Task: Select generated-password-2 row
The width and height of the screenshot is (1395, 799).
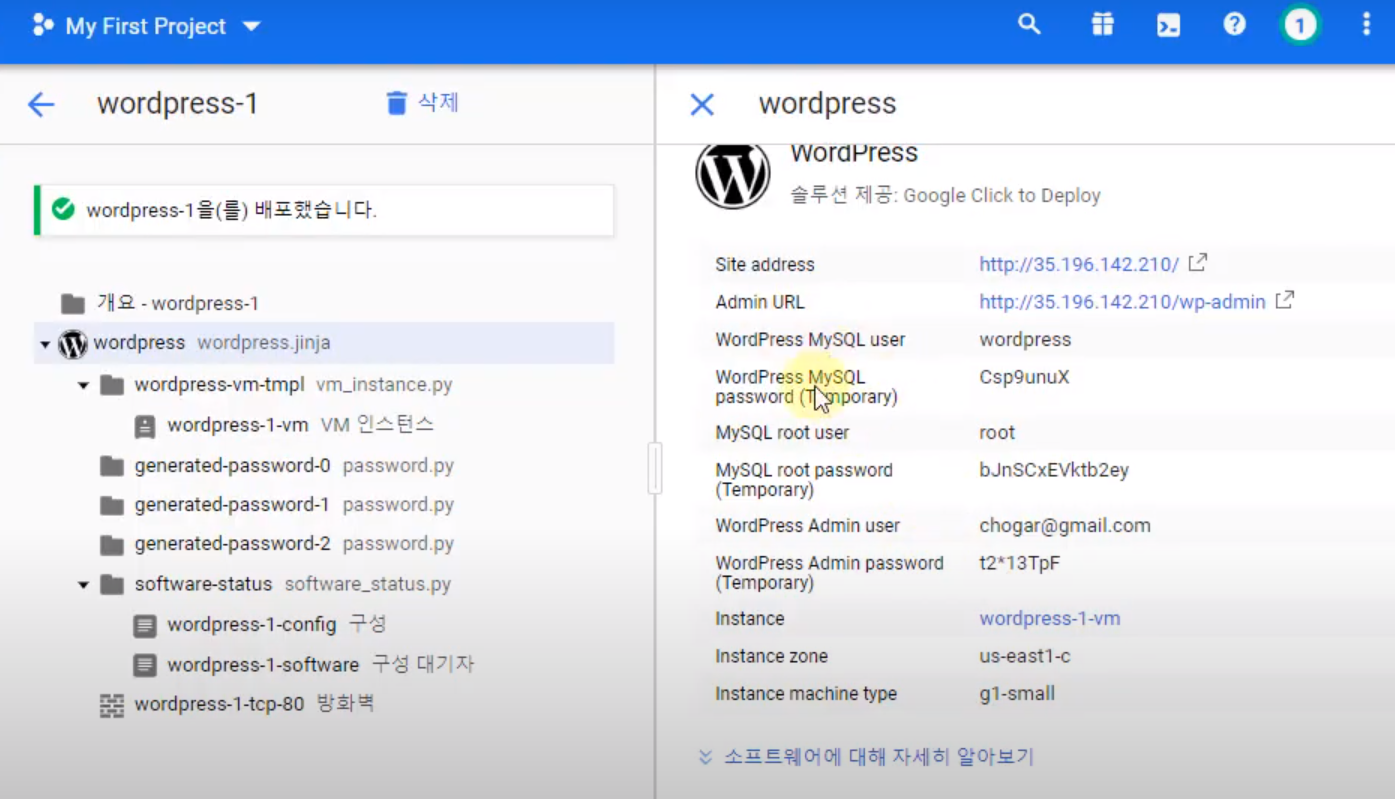Action: pos(324,544)
